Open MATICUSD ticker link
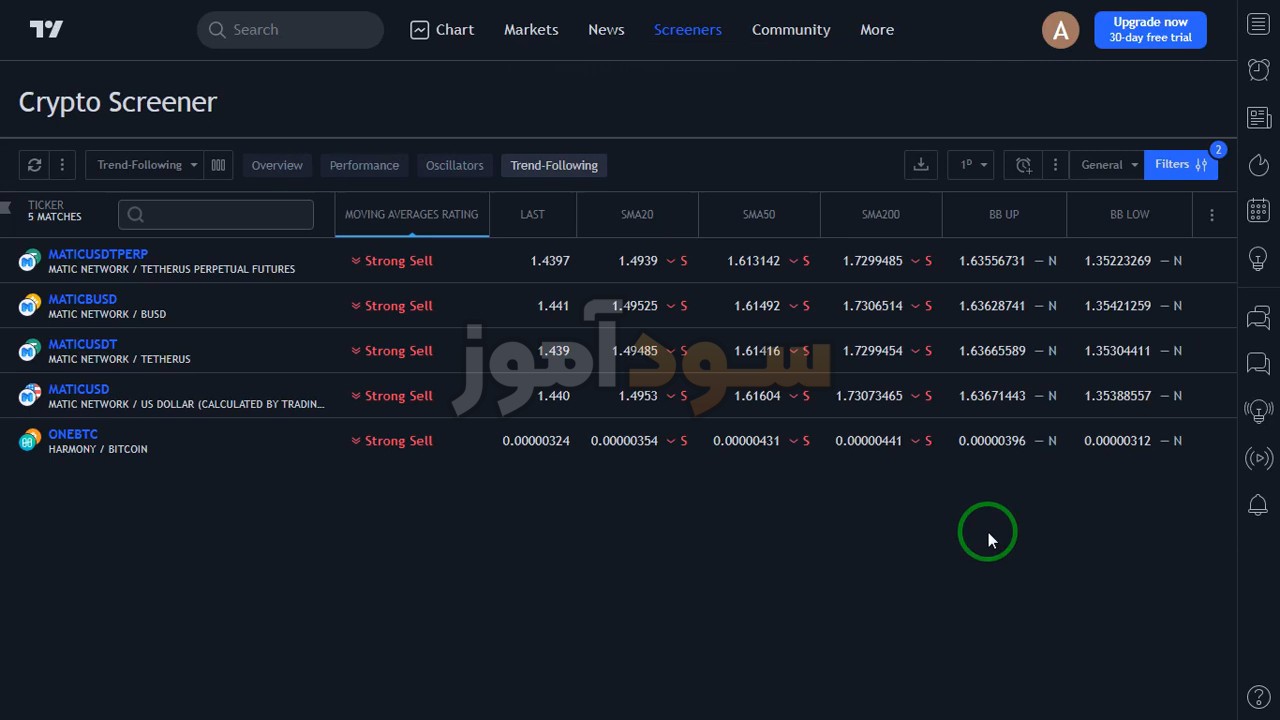Image resolution: width=1280 pixels, height=720 pixels. coord(78,389)
